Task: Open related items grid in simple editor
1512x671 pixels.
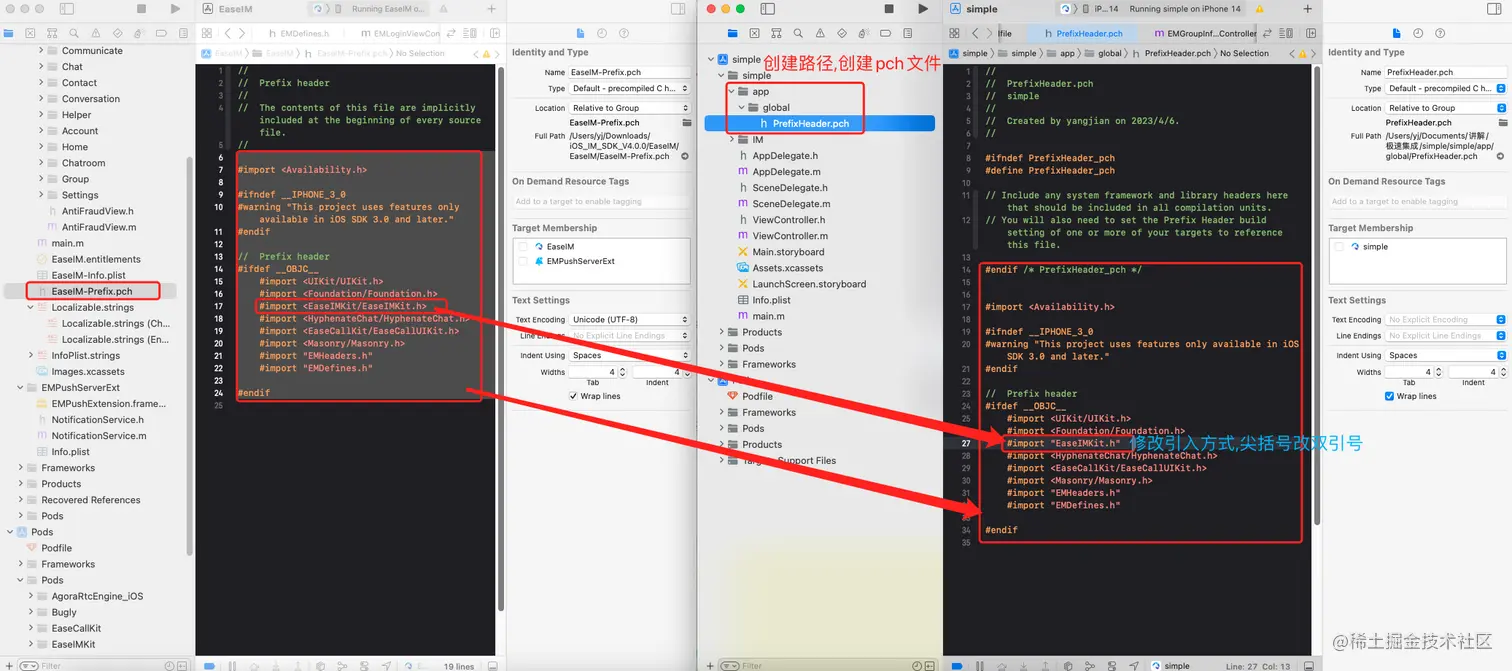Action: click(955, 34)
